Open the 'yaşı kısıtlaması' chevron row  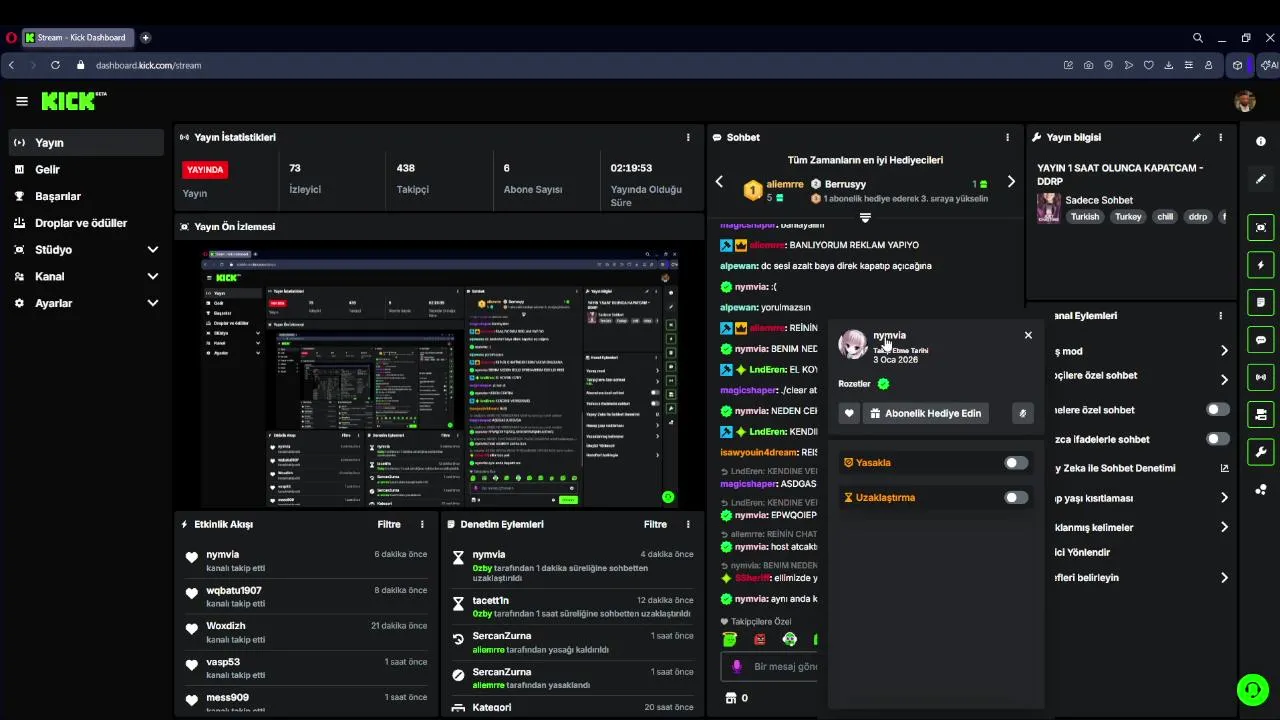point(1224,498)
